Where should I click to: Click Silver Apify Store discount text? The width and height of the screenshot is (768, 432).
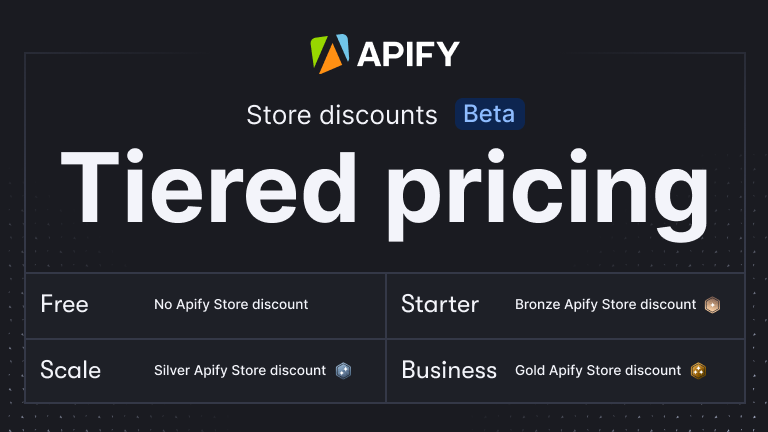[x=240, y=370]
